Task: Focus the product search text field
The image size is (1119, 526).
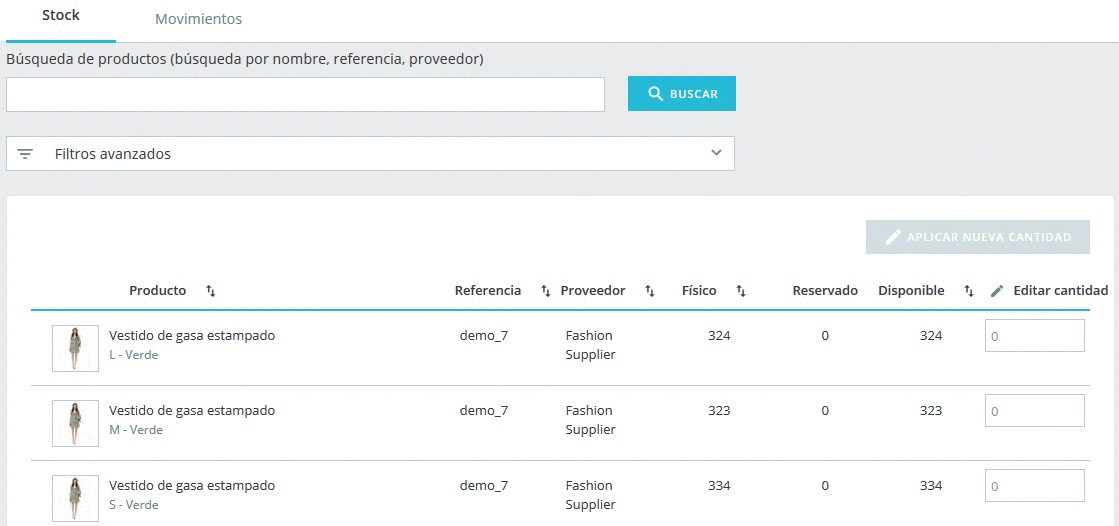Action: click(305, 94)
